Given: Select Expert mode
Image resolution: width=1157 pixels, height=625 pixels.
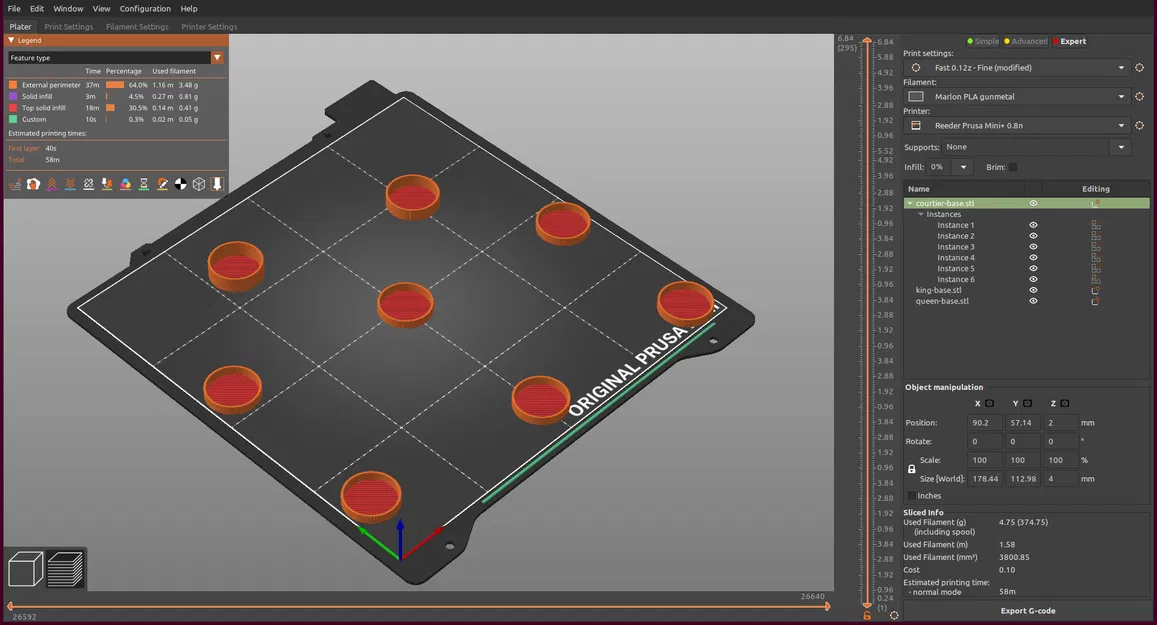Looking at the screenshot, I should tap(1069, 41).
